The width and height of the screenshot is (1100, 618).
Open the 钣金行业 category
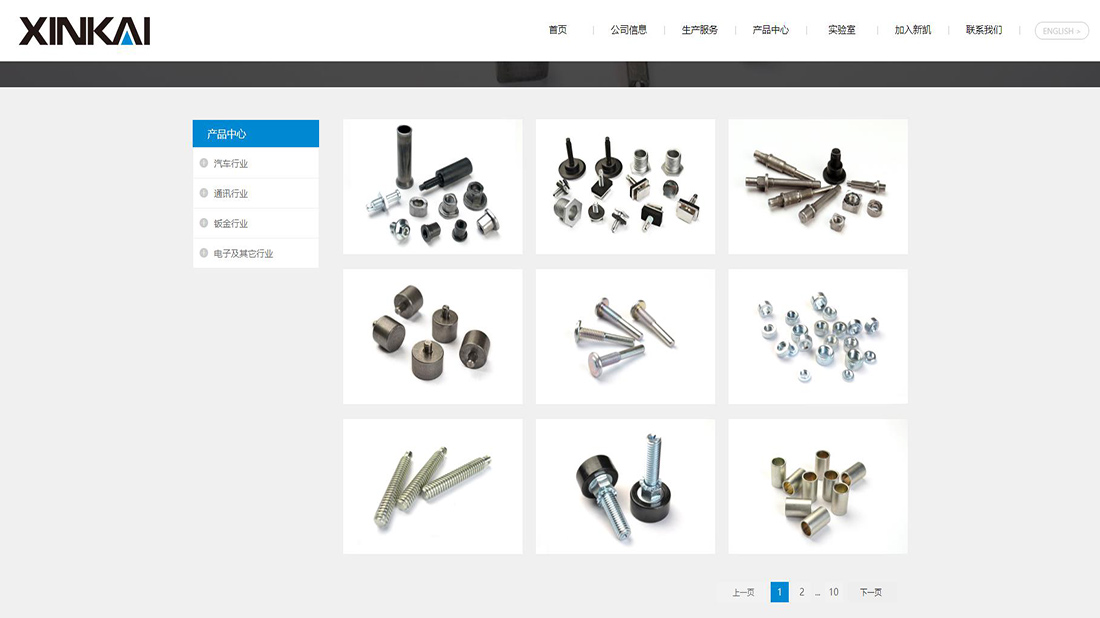click(x=230, y=223)
